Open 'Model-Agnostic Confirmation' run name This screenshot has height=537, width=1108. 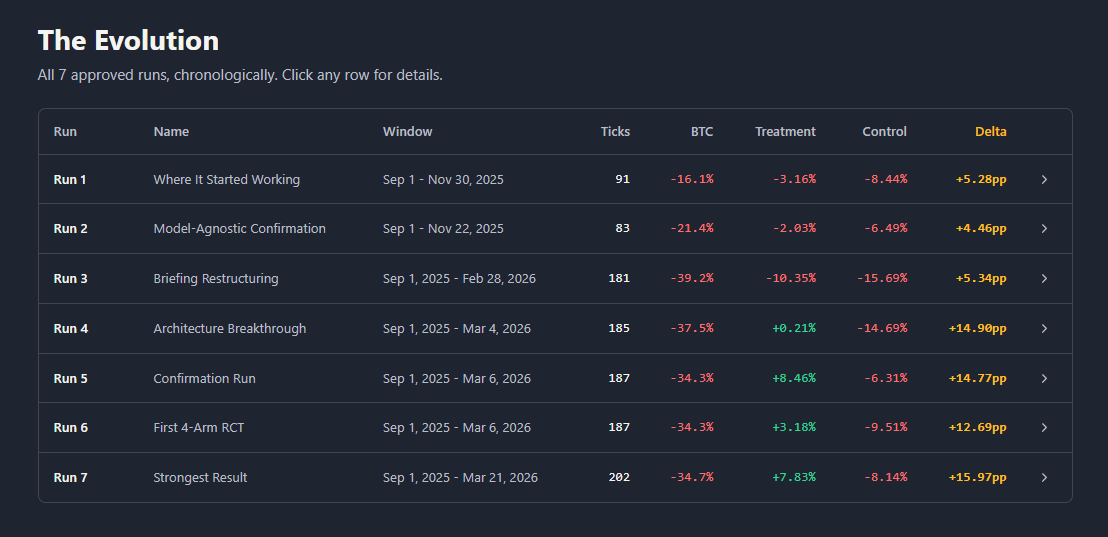click(240, 229)
